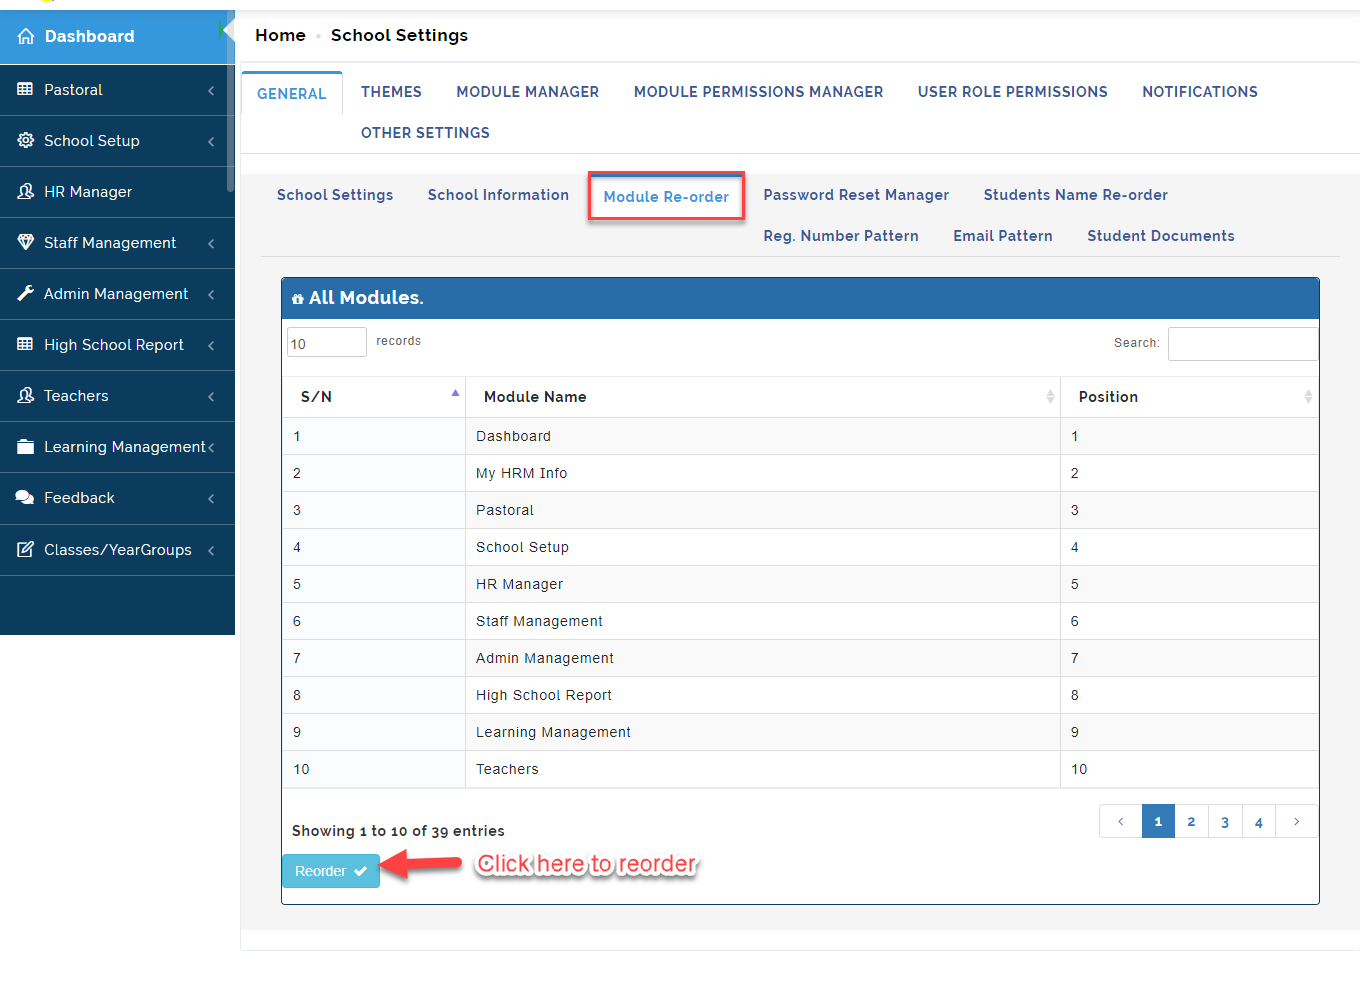Expand the Learning Management chevron
1360x983 pixels.
211,448
